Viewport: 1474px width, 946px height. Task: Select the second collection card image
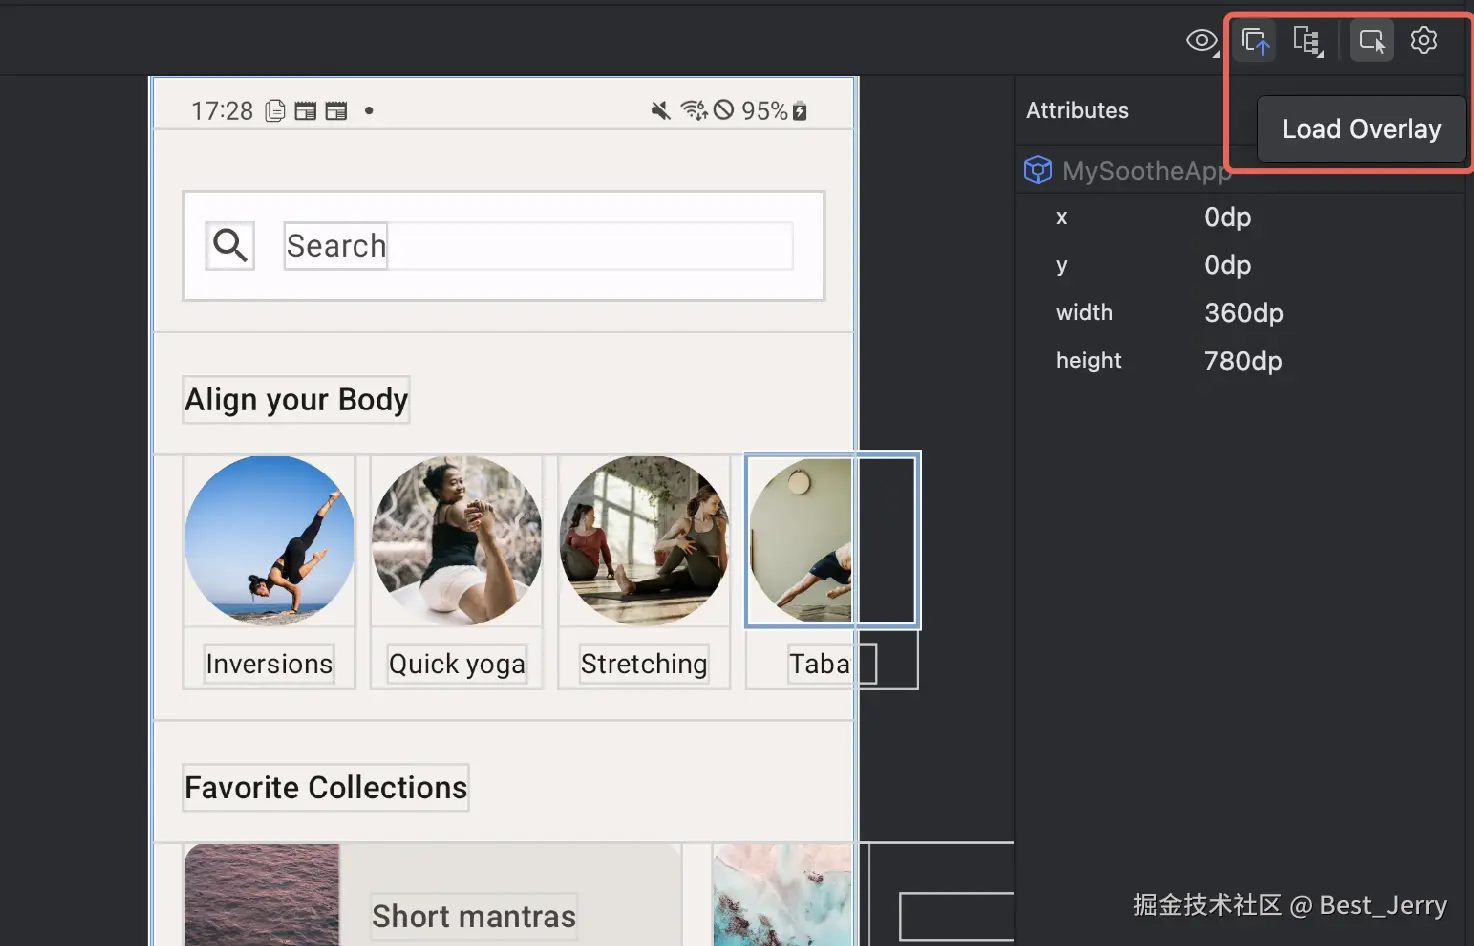click(x=782, y=895)
